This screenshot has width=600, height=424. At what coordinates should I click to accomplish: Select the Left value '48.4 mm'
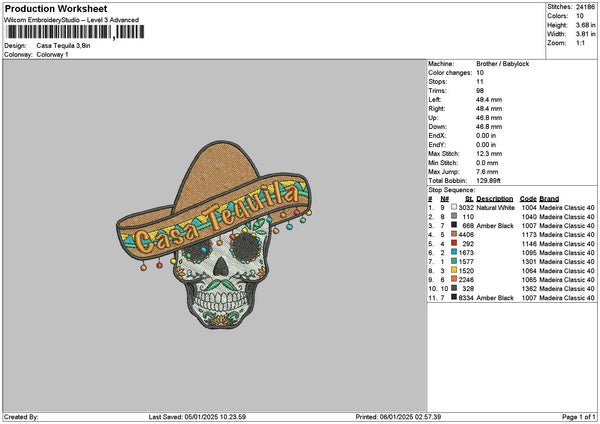489,100
